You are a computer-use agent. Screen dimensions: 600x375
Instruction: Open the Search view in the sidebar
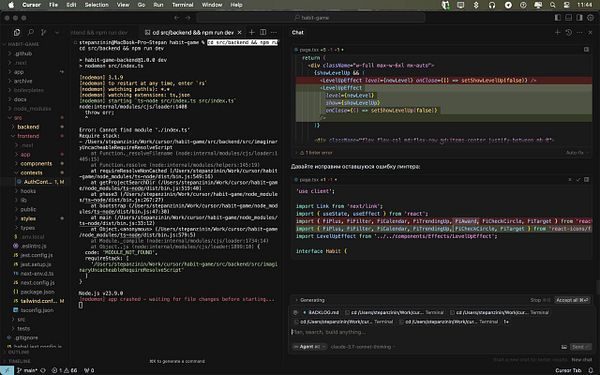(31, 33)
